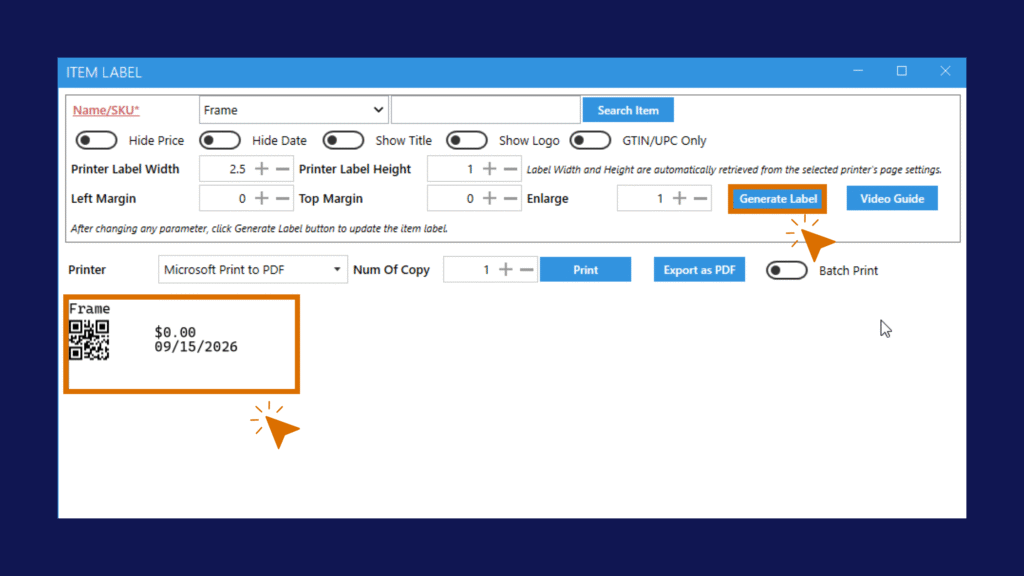The image size is (1024, 576).
Task: Decrease Num Of Copy with minus icon
Action: tap(526, 269)
